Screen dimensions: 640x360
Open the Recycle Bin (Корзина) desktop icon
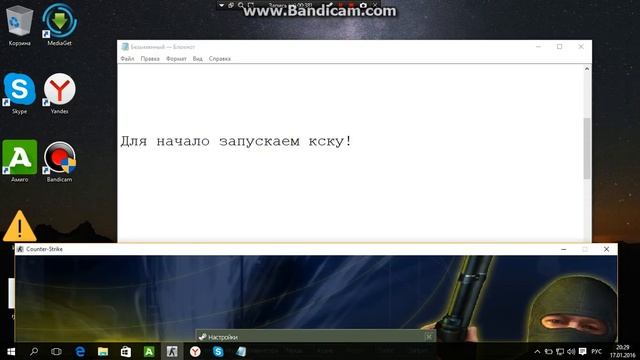pos(19,25)
